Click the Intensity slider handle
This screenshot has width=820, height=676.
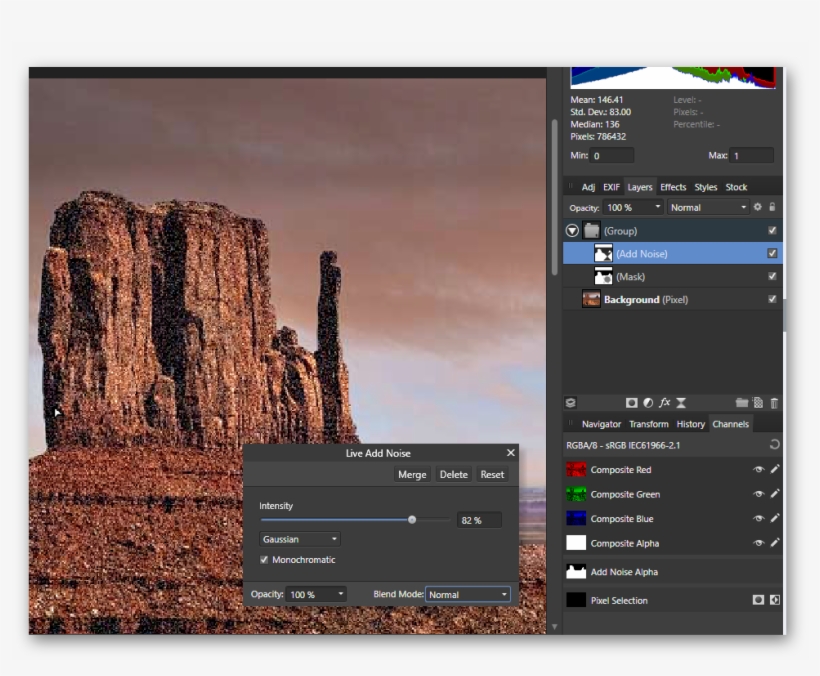point(412,520)
